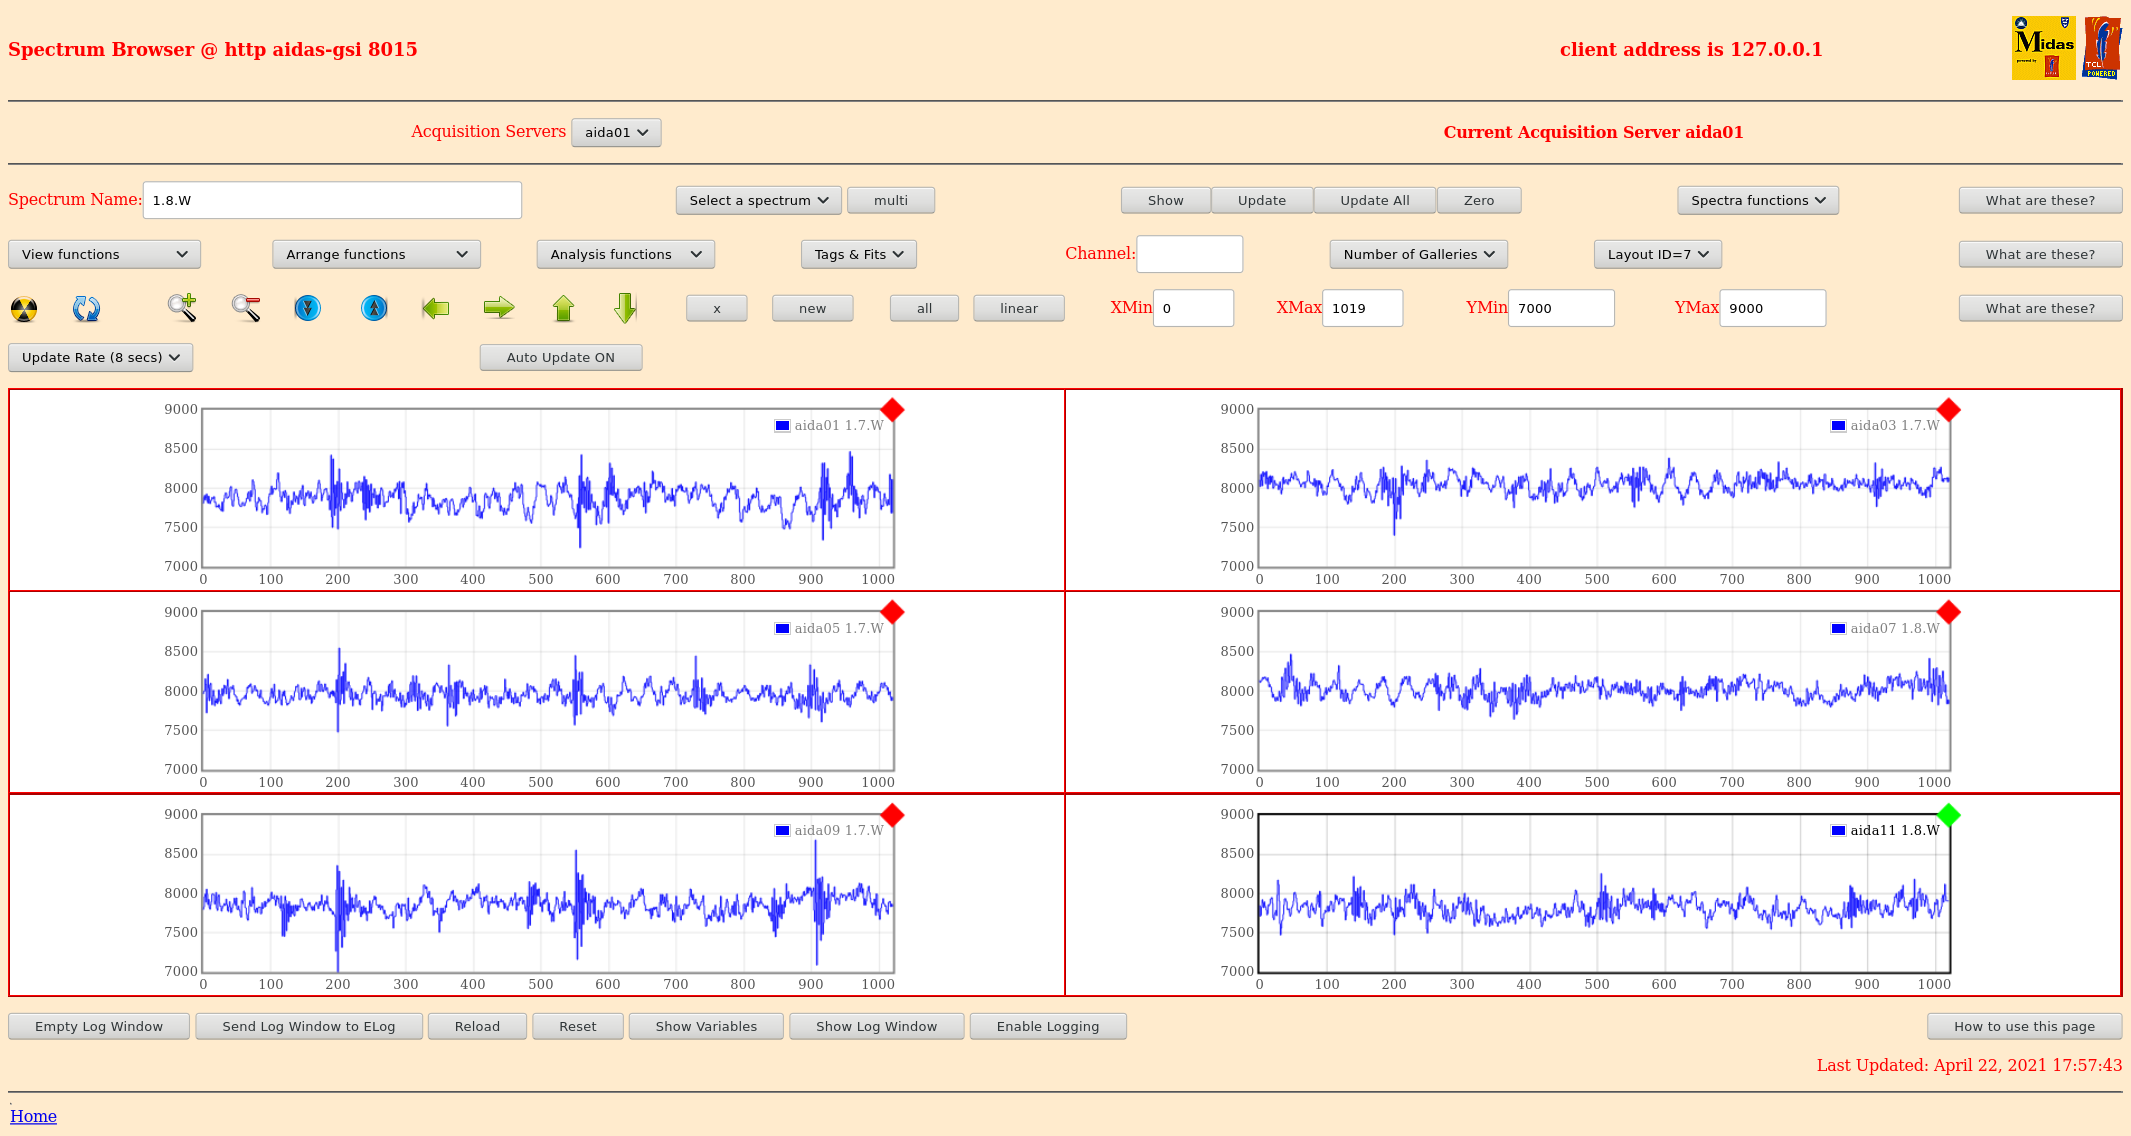This screenshot has height=1136, width=2131.
Task: Click the aida07 1.8.W blue legend swatch
Action: (x=1838, y=629)
